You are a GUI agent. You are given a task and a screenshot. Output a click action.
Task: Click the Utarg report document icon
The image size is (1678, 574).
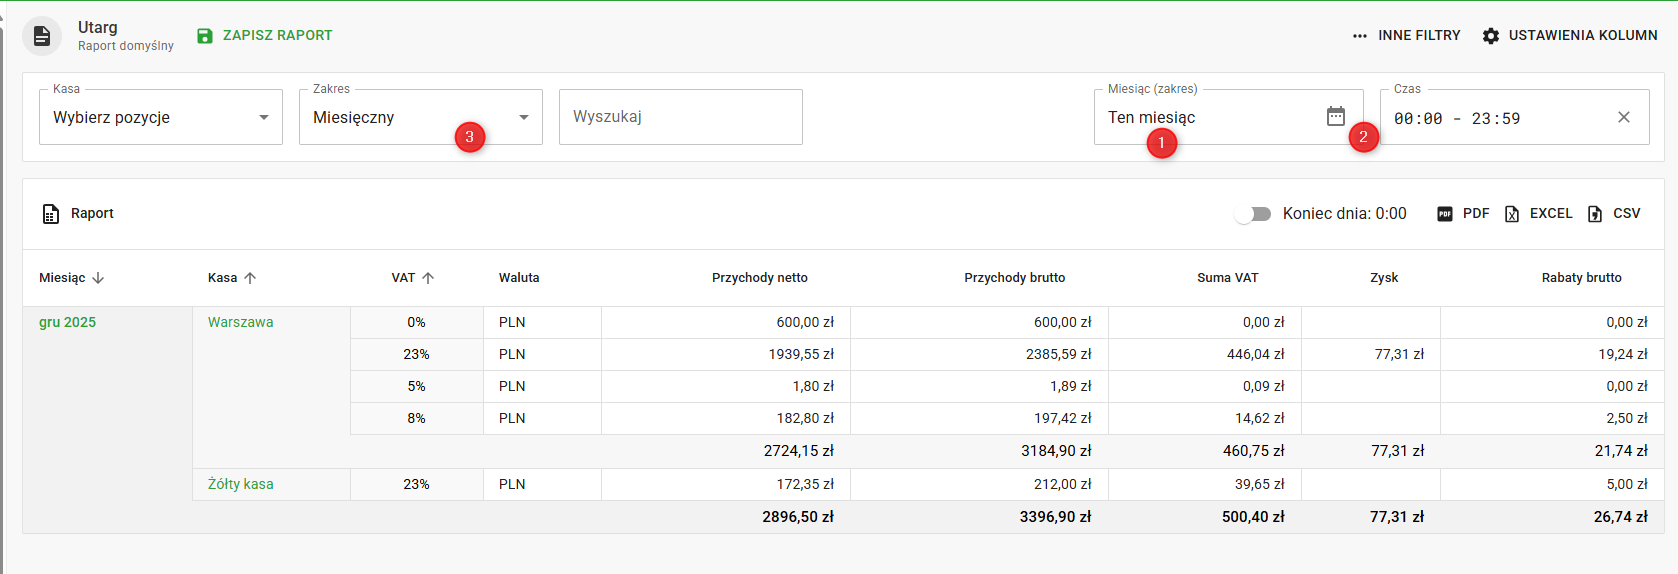(42, 36)
